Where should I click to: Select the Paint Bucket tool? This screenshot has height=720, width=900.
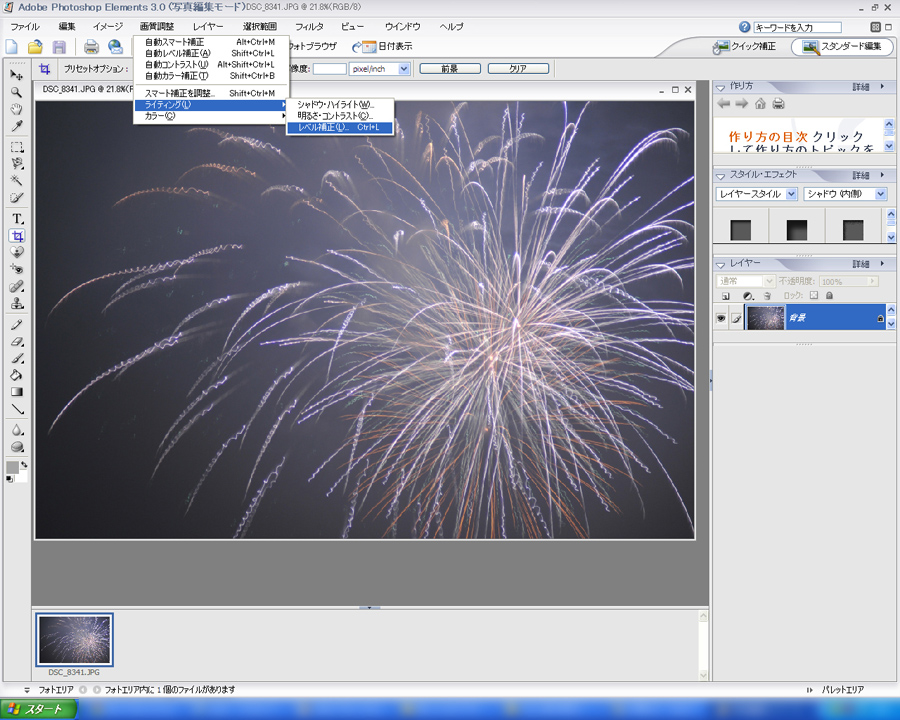(x=17, y=375)
